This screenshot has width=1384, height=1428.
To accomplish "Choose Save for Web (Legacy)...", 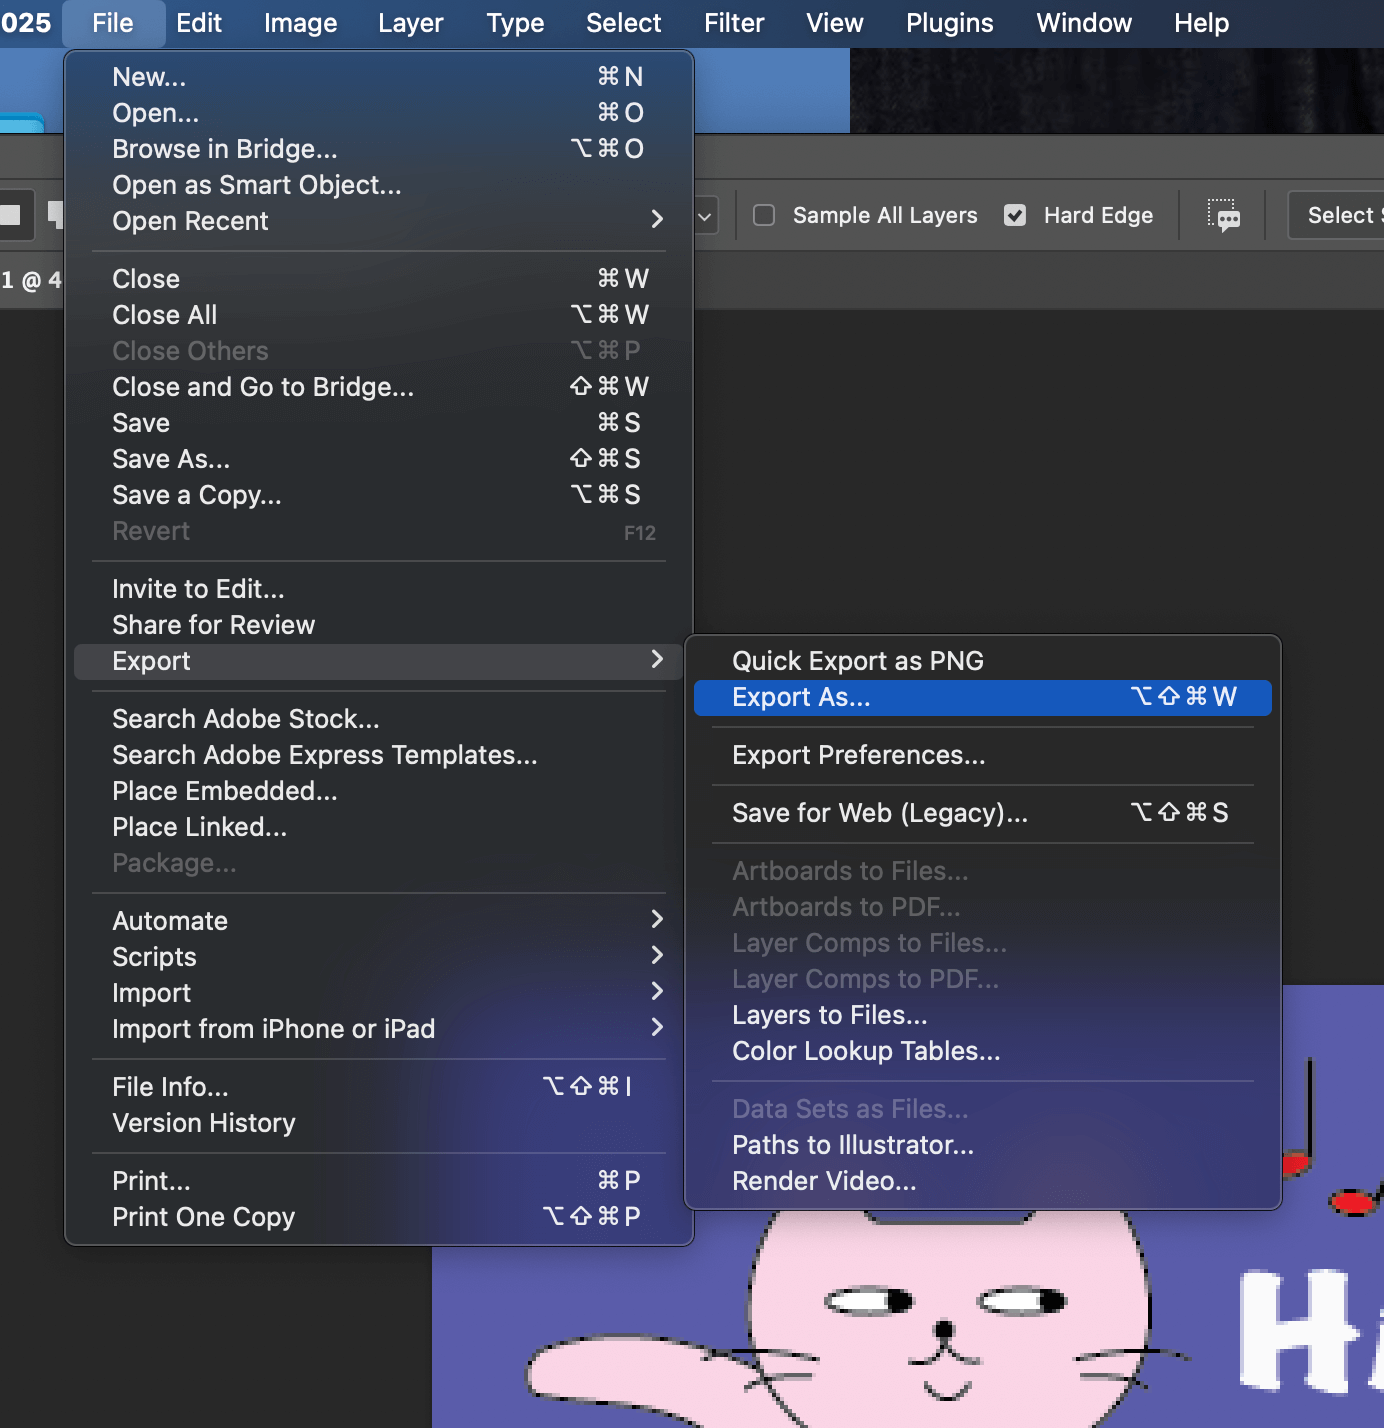I will (x=982, y=813).
